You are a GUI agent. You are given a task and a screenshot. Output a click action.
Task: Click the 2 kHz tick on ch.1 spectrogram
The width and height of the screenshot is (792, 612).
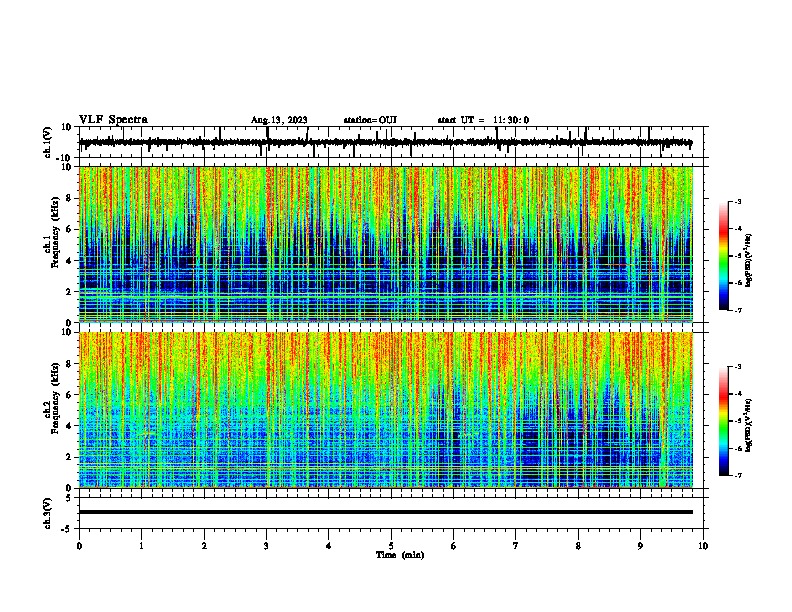[x=68, y=291]
